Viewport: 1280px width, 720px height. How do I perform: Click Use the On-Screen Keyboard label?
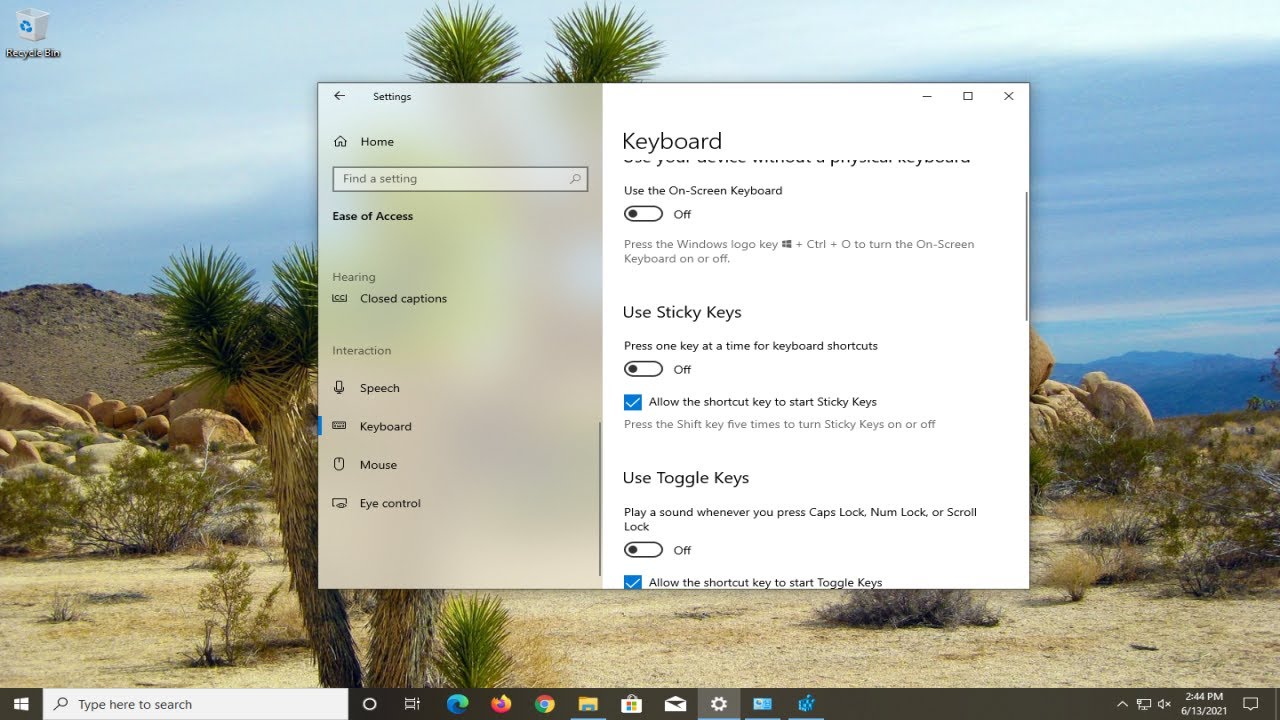[x=703, y=190]
